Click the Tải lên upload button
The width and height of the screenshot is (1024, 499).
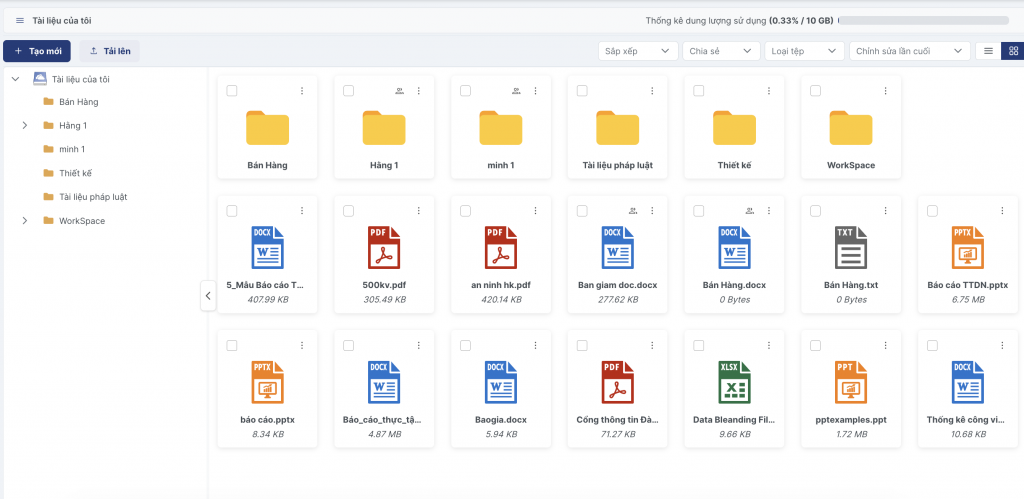pos(110,51)
